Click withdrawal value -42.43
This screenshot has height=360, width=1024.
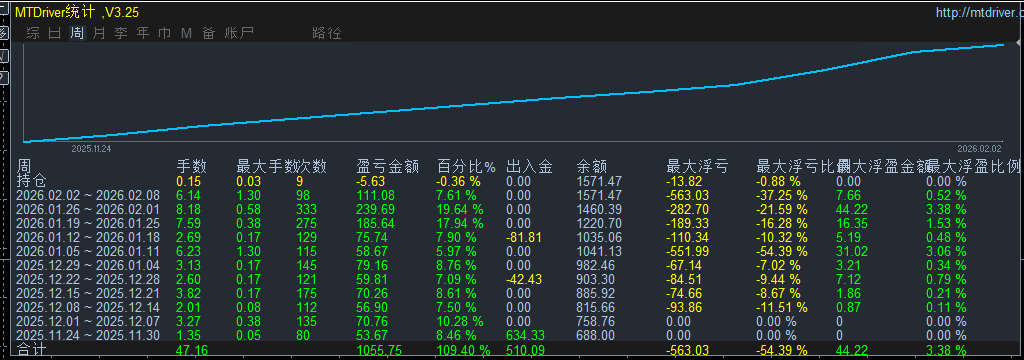click(524, 280)
